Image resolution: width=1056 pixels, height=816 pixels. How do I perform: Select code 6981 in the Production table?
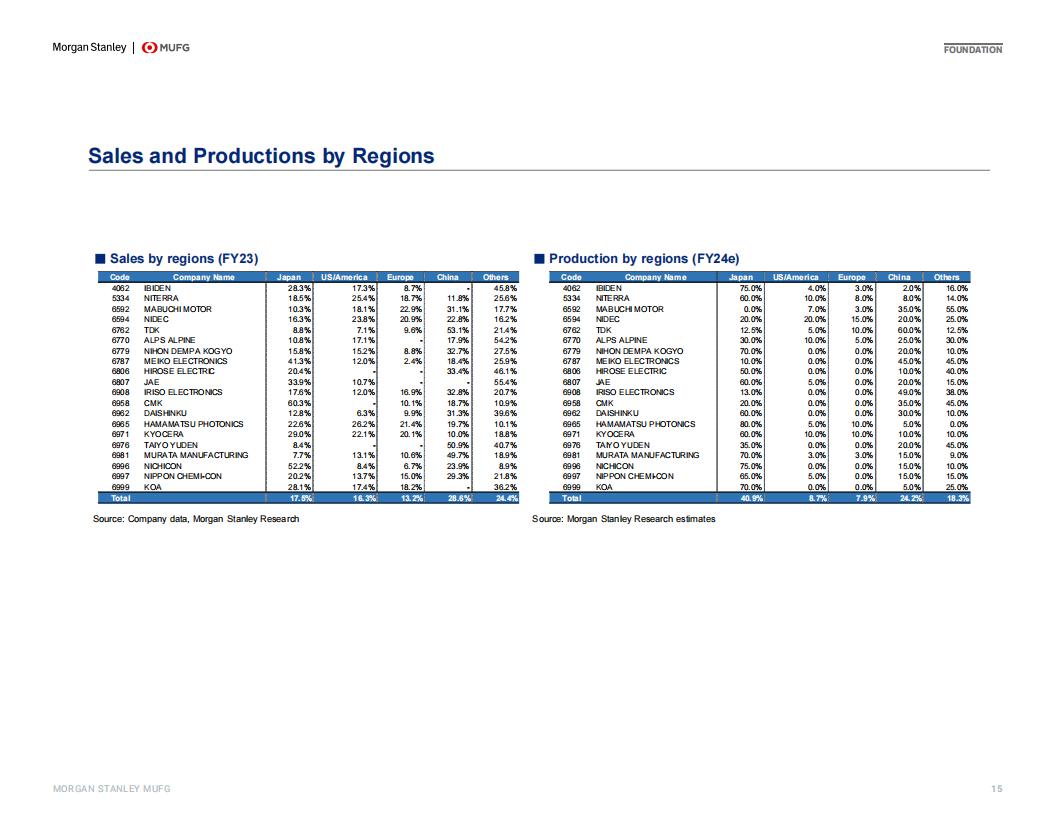click(x=571, y=455)
